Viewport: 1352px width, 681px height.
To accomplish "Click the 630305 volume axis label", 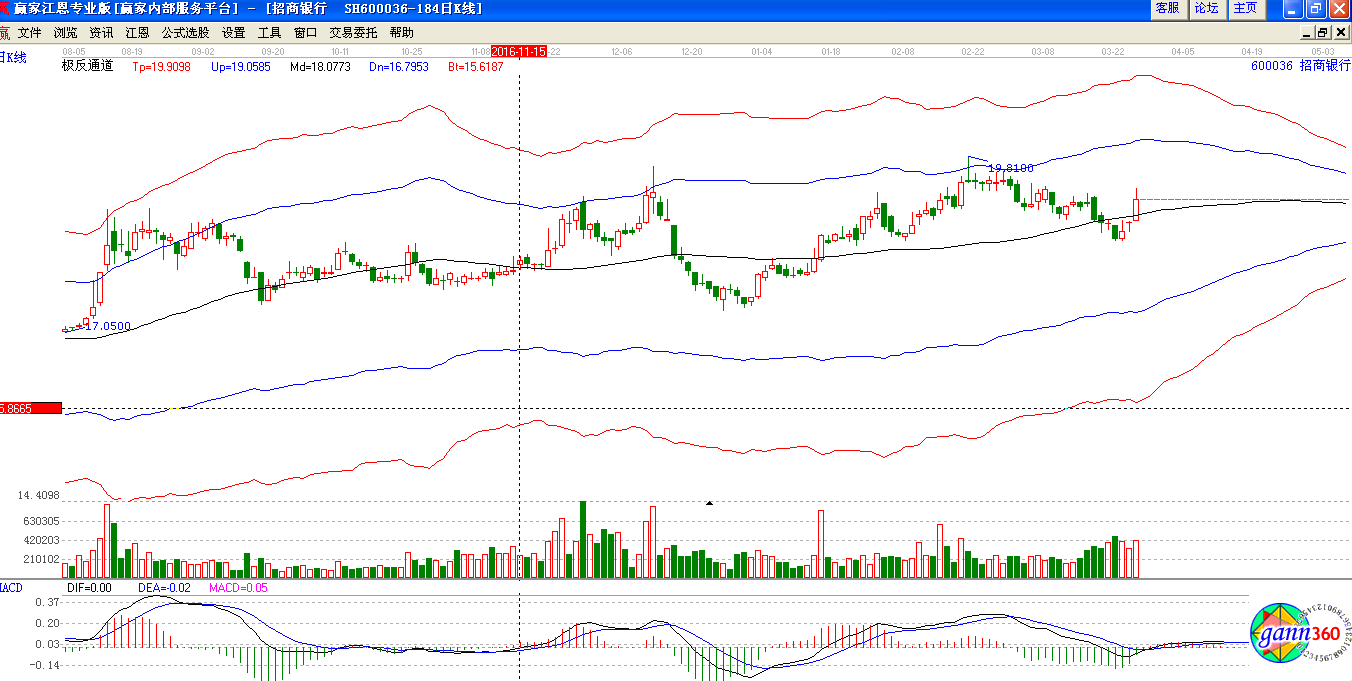I will 41,521.
